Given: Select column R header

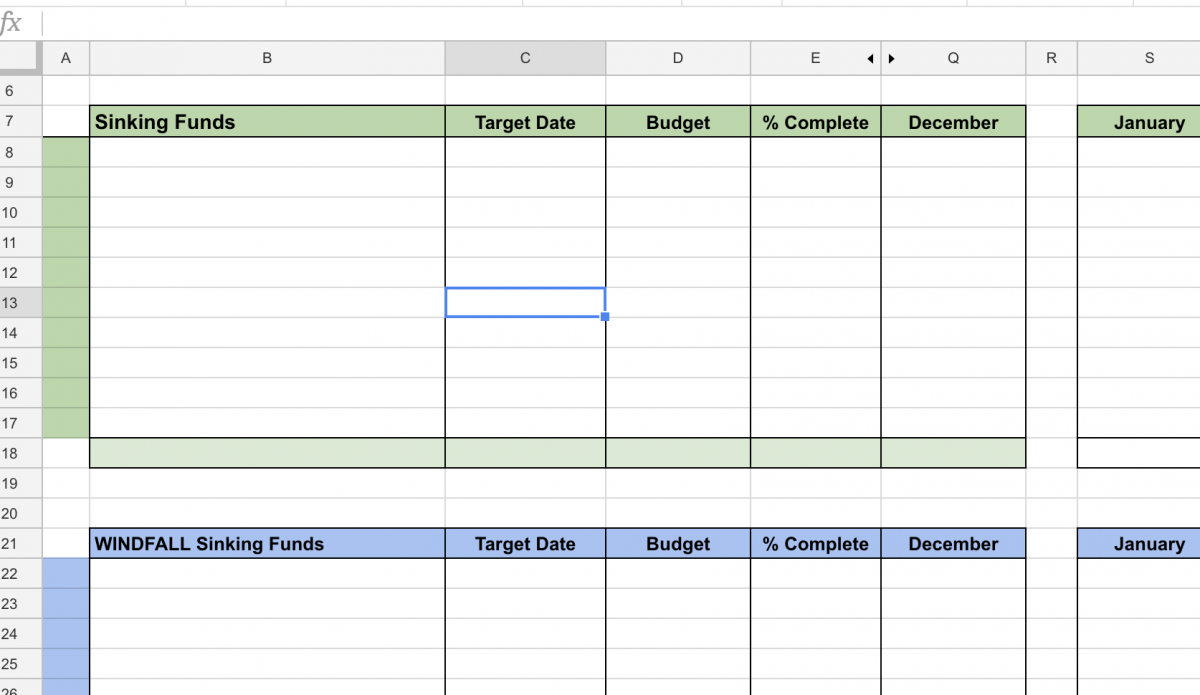Looking at the screenshot, I should click(1051, 59).
